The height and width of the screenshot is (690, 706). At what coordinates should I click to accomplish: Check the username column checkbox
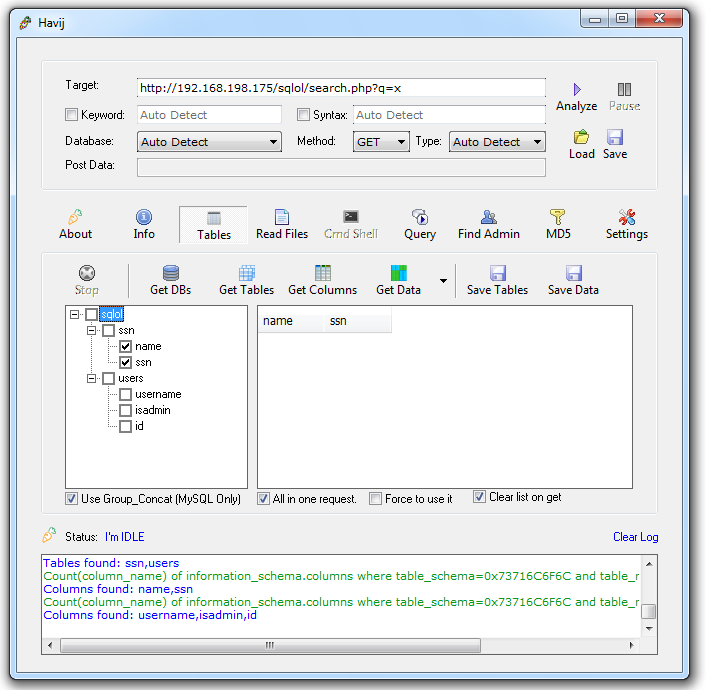tap(125, 395)
